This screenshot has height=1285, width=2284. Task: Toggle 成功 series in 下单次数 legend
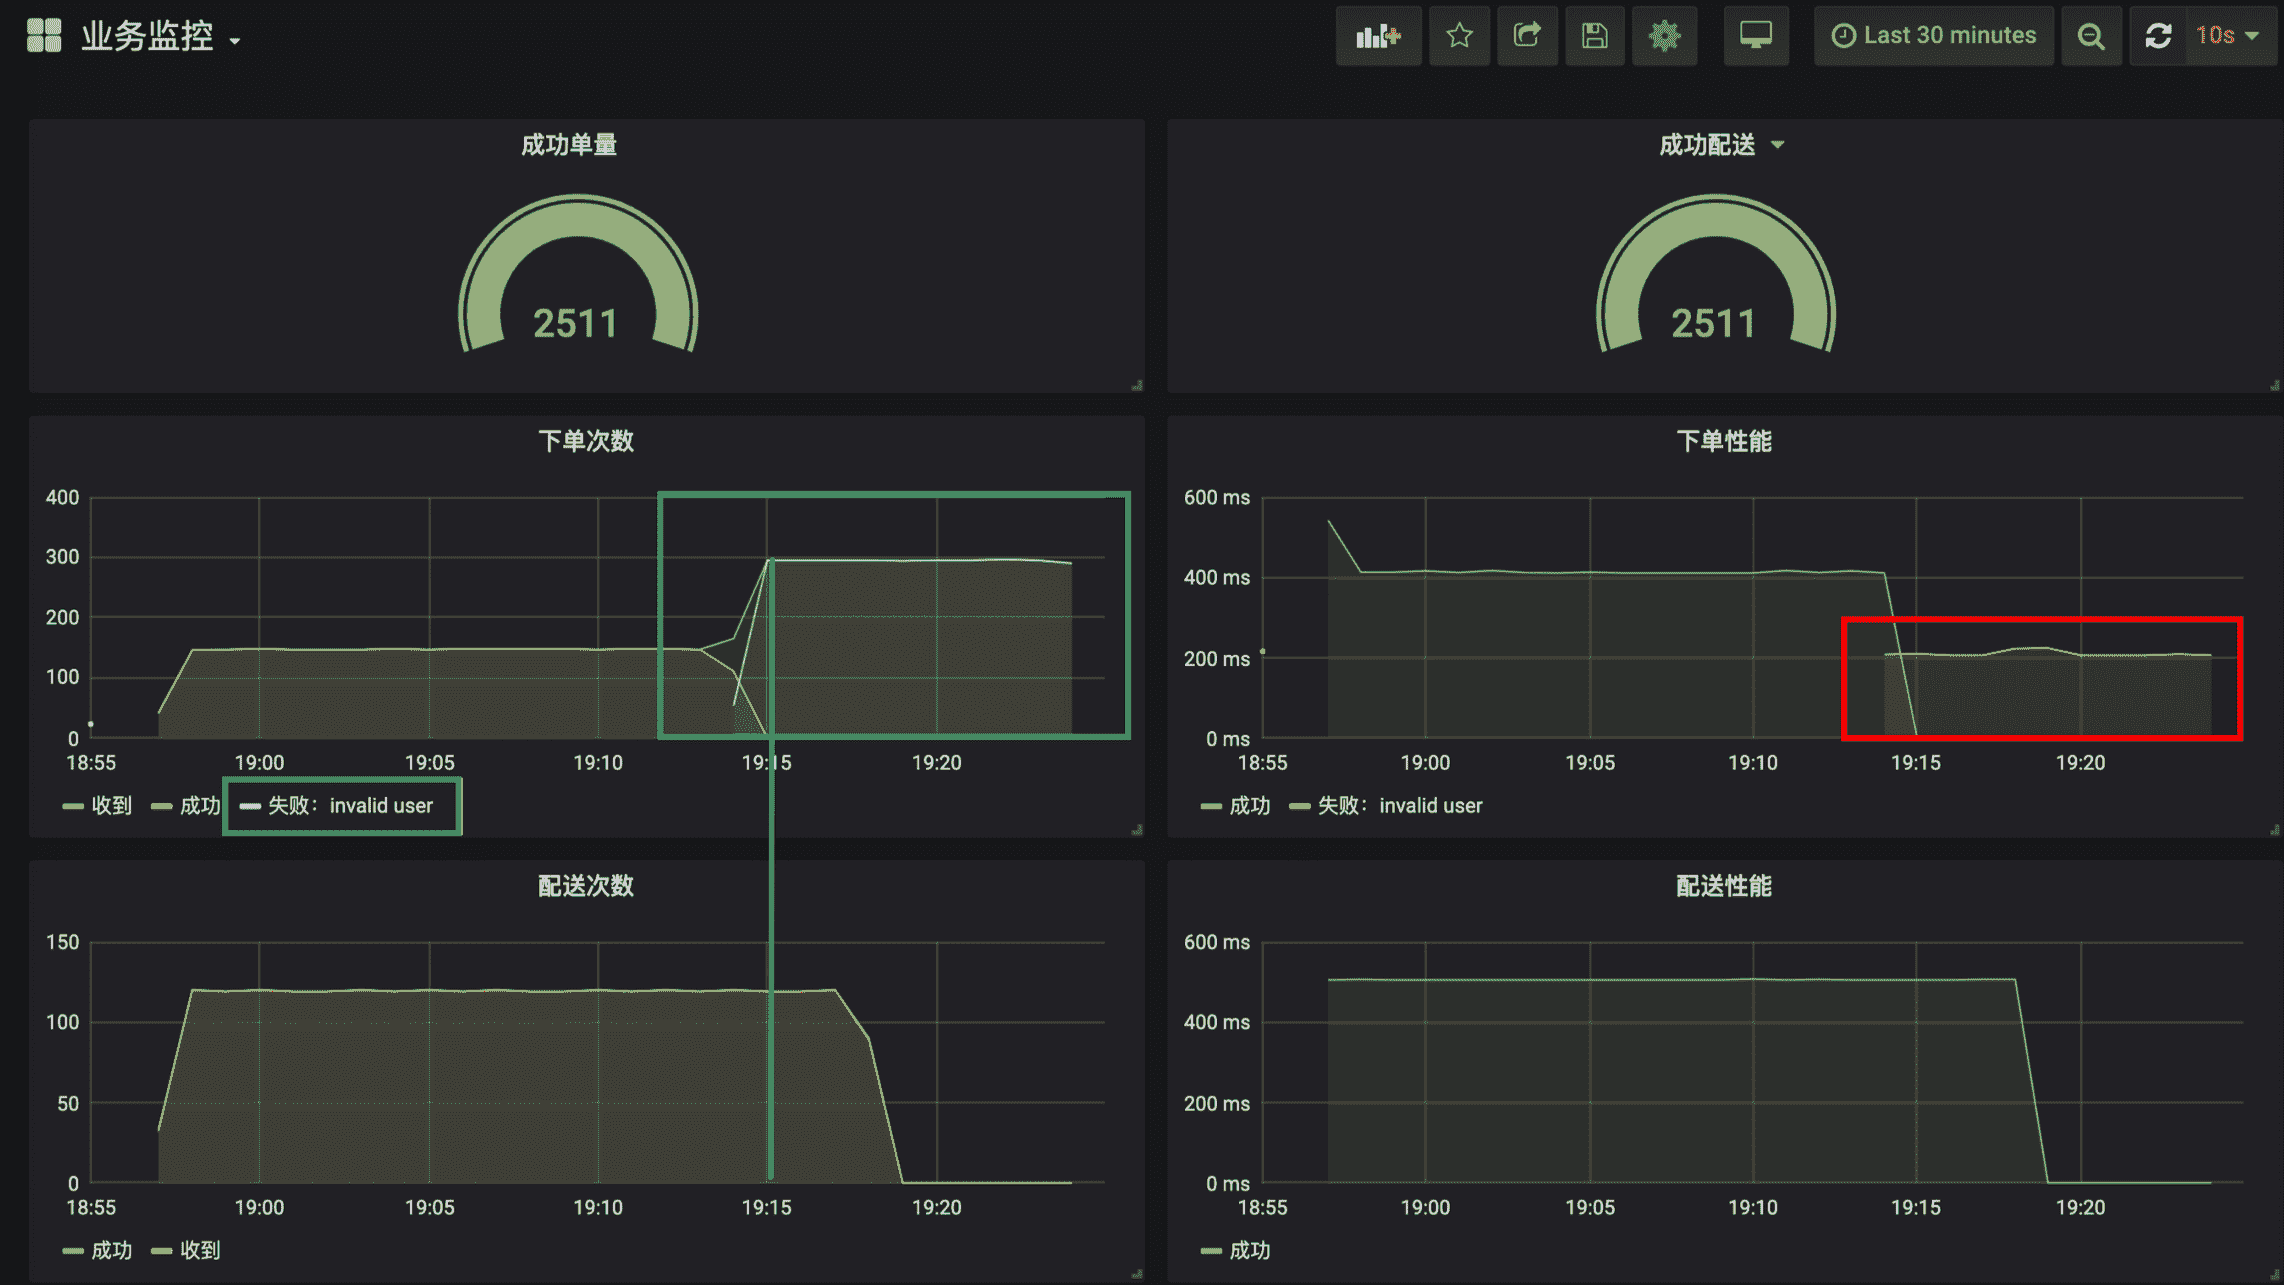click(x=199, y=806)
